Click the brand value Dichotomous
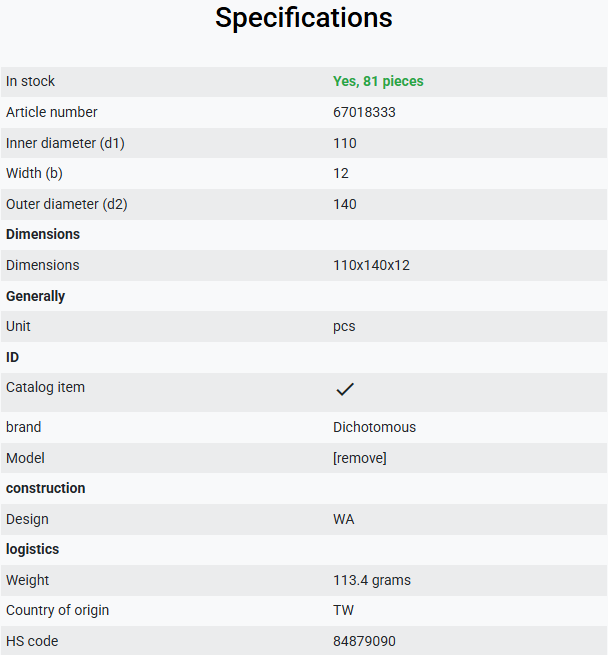Screen dimensions: 608x655 click(374, 427)
